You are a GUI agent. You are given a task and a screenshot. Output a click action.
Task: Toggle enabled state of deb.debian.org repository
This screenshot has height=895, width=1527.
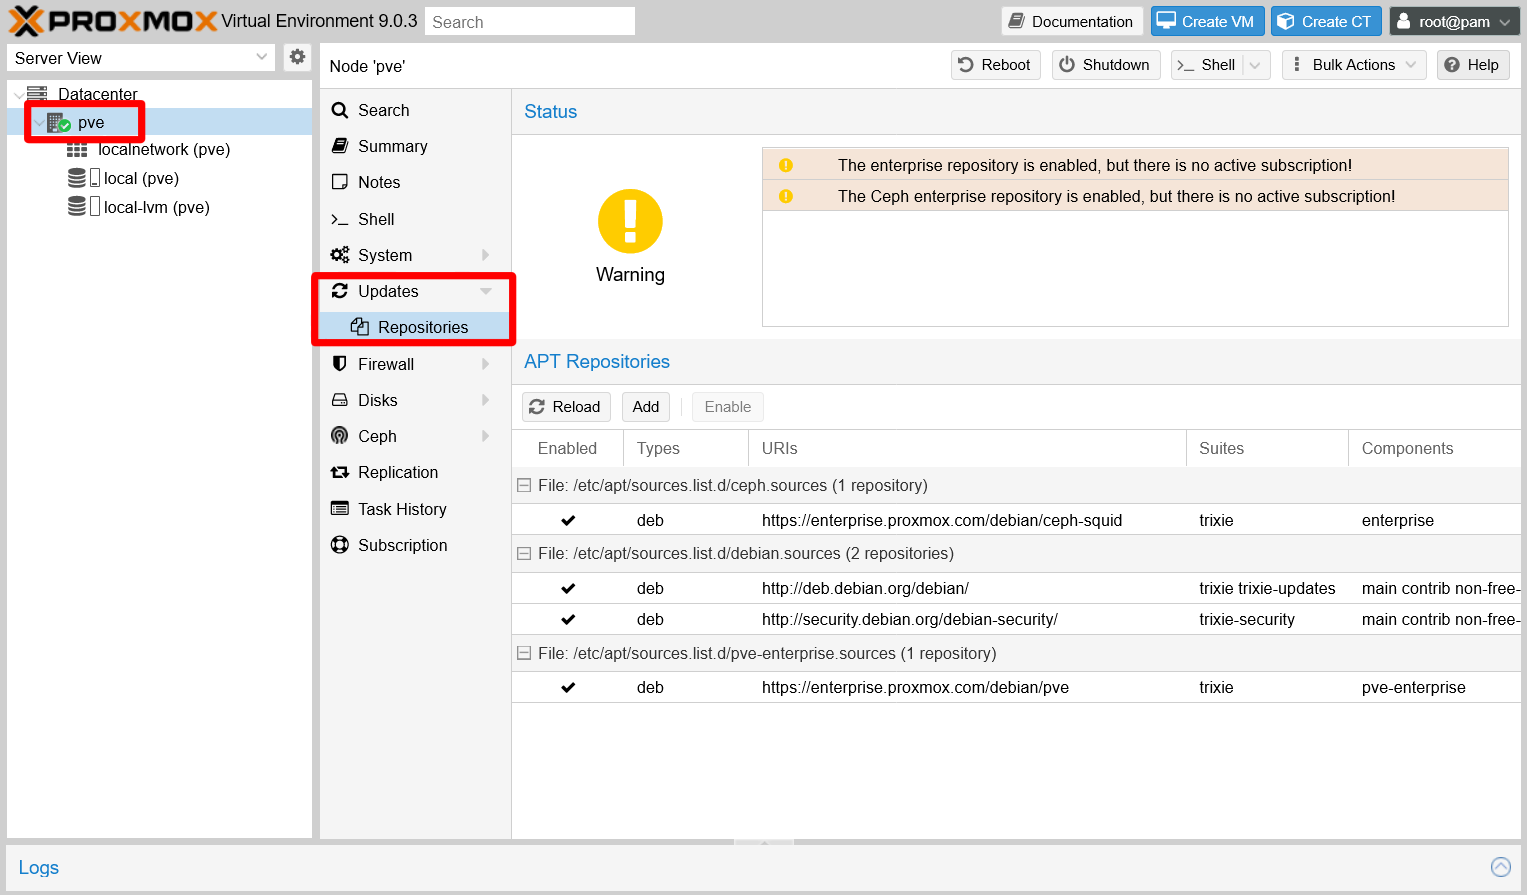click(x=568, y=588)
